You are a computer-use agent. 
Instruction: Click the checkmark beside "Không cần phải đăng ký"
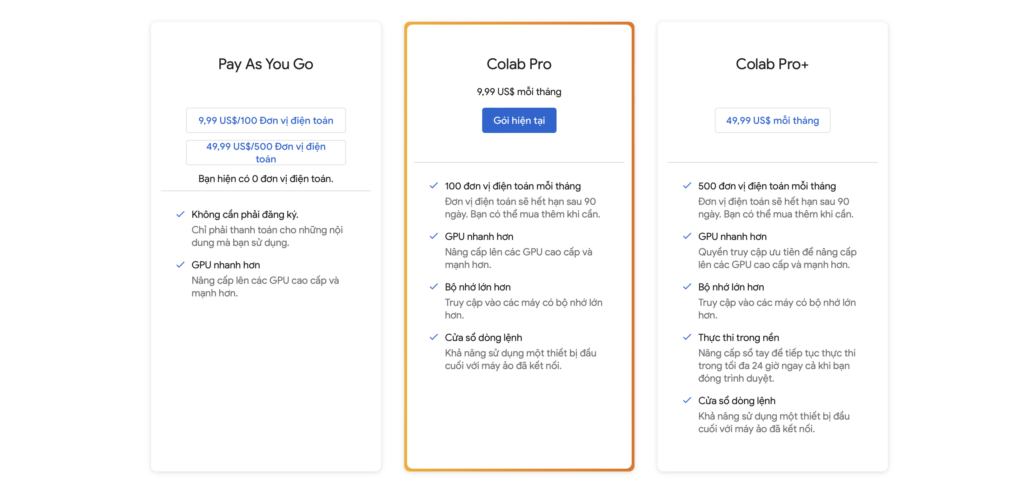[180, 214]
